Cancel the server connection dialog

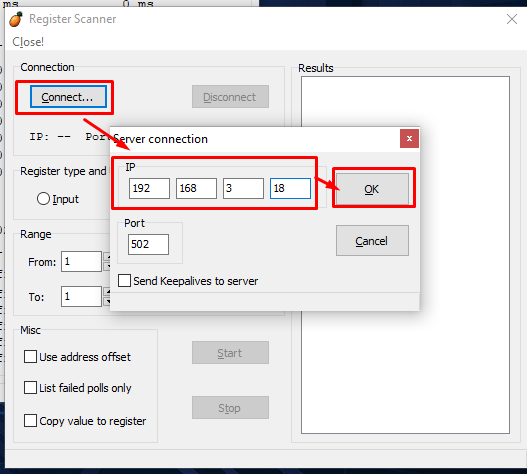[x=372, y=241]
